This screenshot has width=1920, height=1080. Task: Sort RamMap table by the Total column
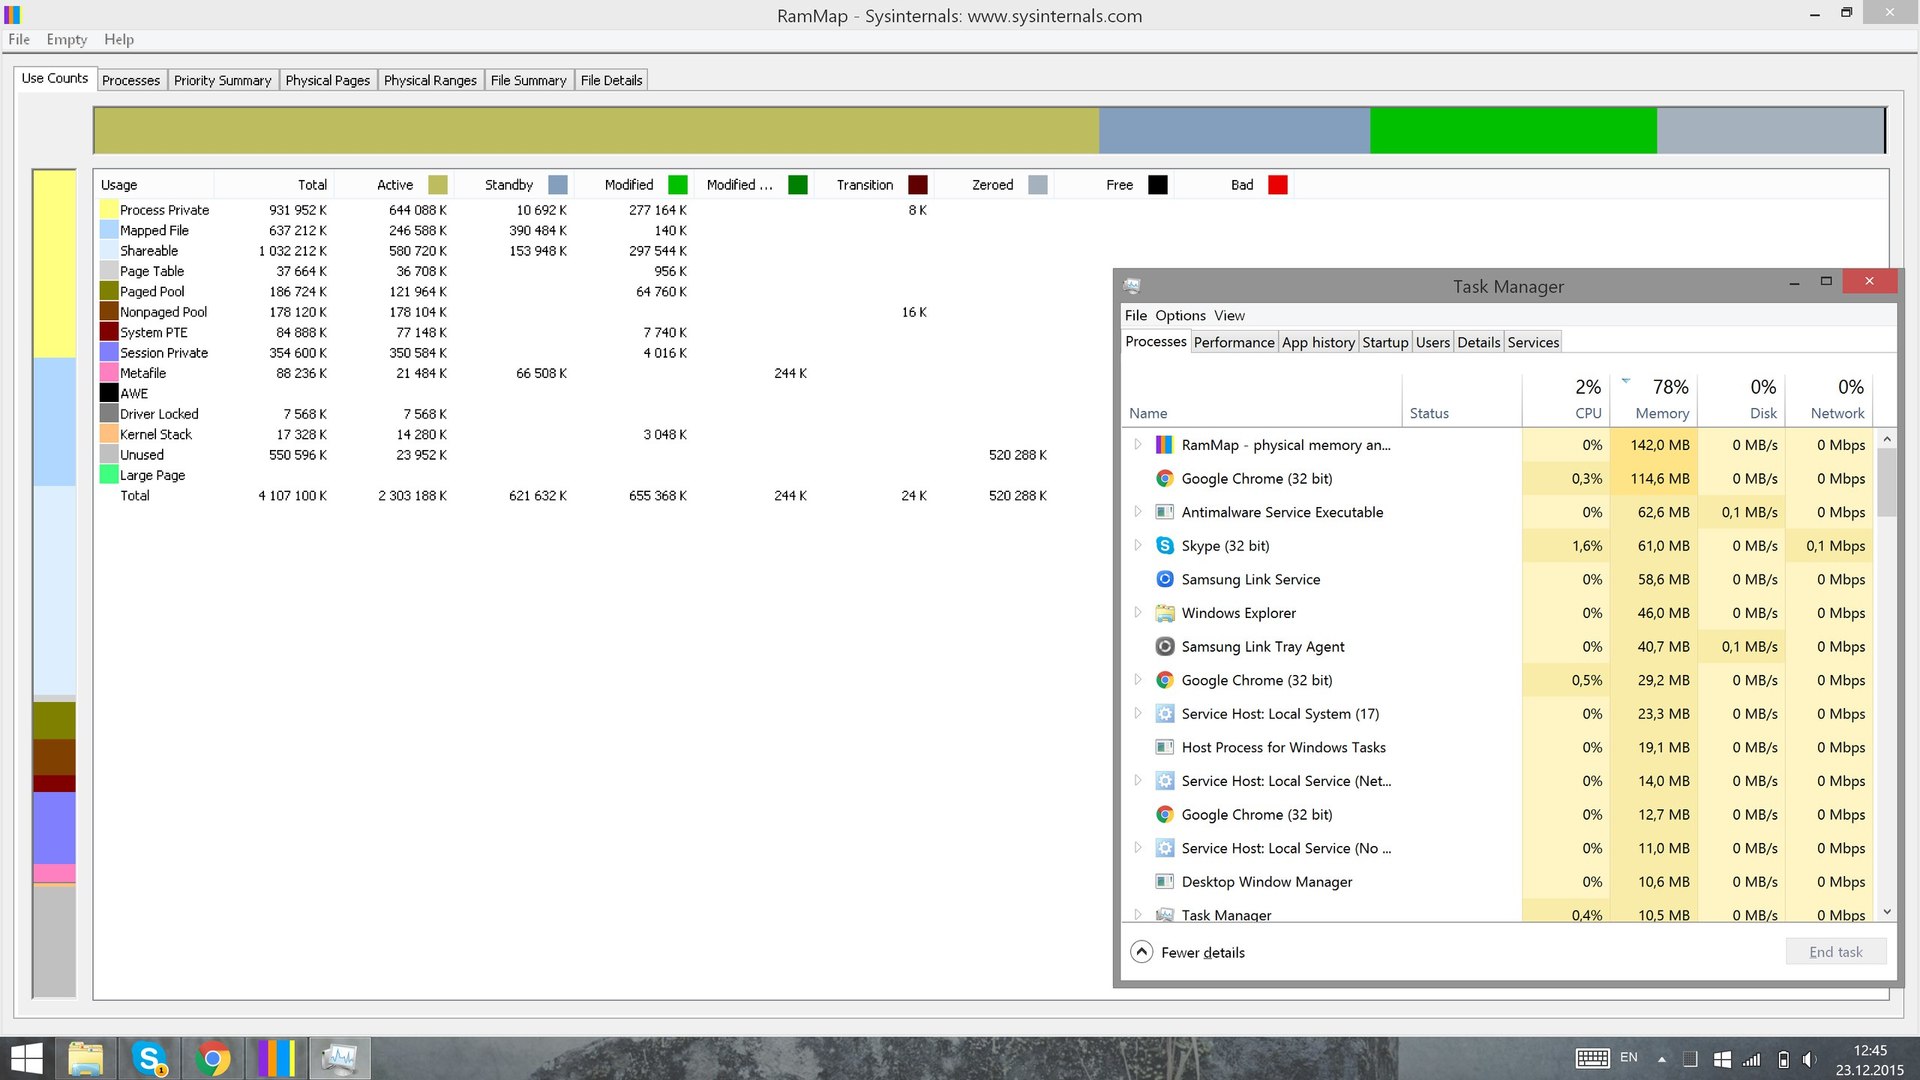tap(273, 185)
